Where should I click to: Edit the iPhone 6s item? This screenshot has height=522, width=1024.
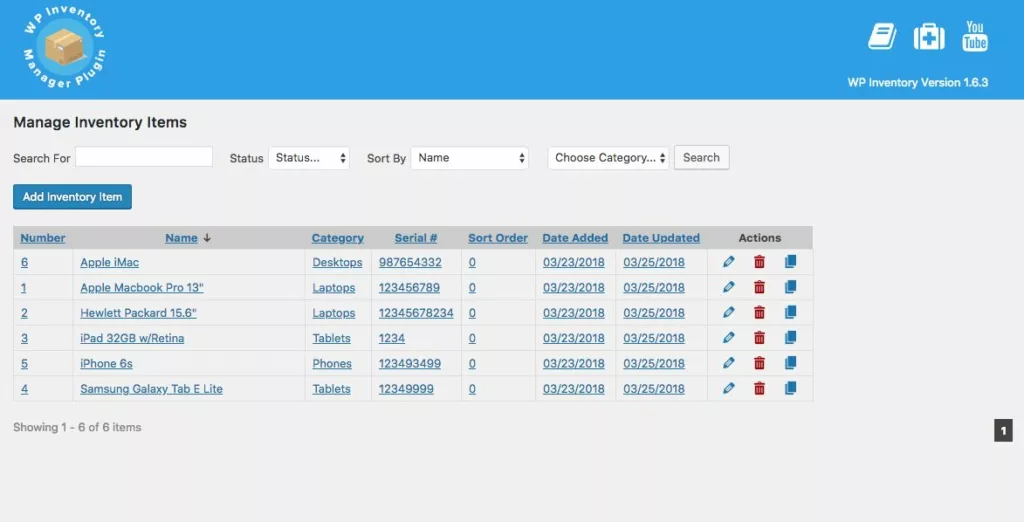pos(729,363)
